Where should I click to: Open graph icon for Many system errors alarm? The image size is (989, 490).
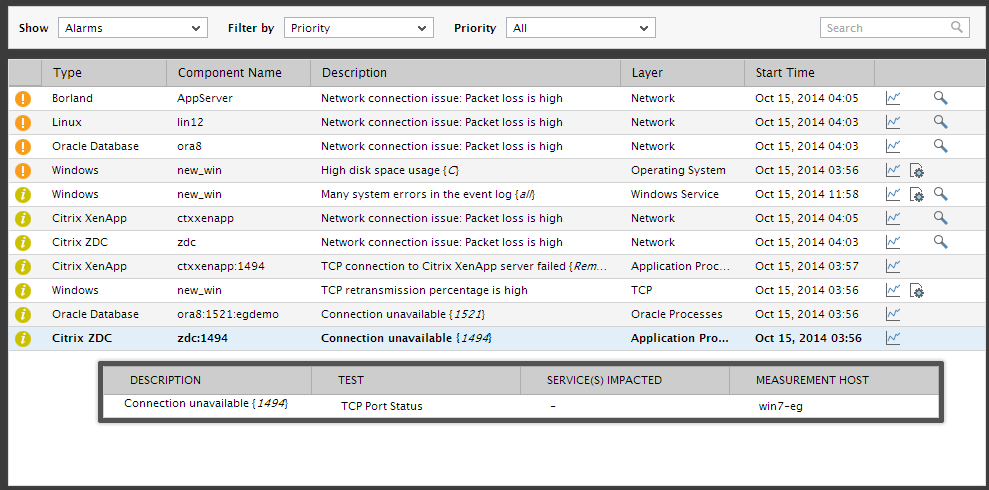(892, 194)
